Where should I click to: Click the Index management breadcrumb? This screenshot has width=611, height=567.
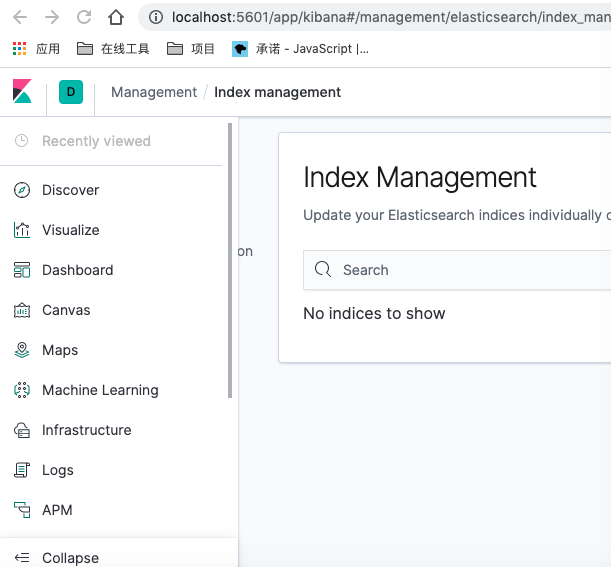277,92
